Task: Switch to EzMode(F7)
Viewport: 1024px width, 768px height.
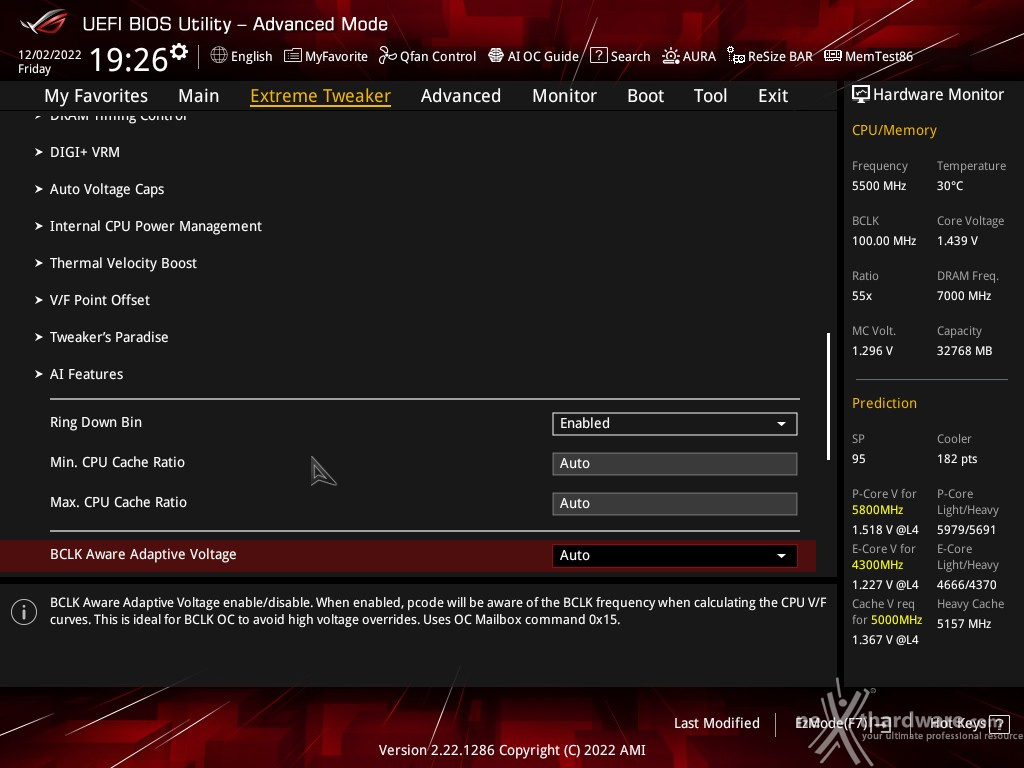Action: click(842, 723)
